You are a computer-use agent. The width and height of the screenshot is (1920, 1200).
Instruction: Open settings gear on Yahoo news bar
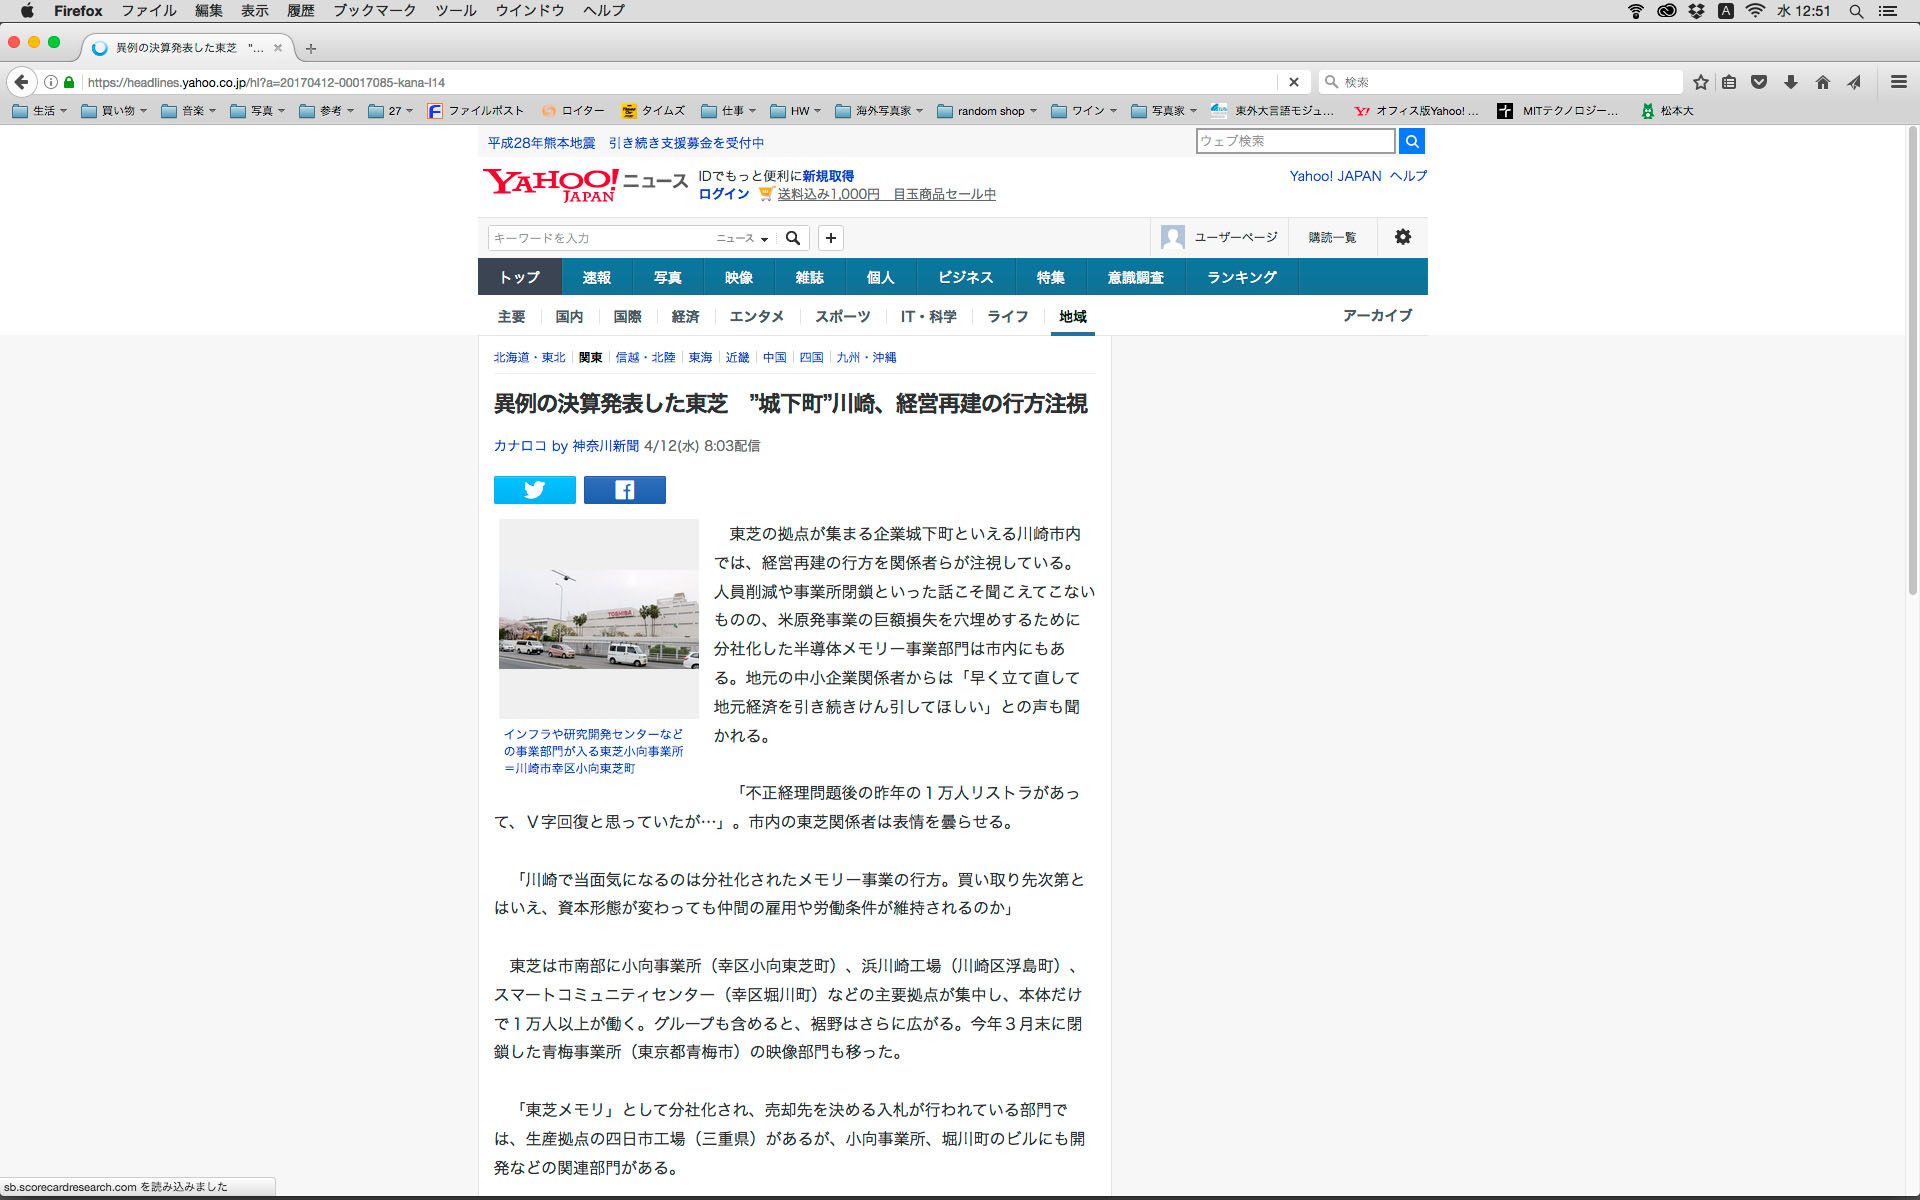1402,237
